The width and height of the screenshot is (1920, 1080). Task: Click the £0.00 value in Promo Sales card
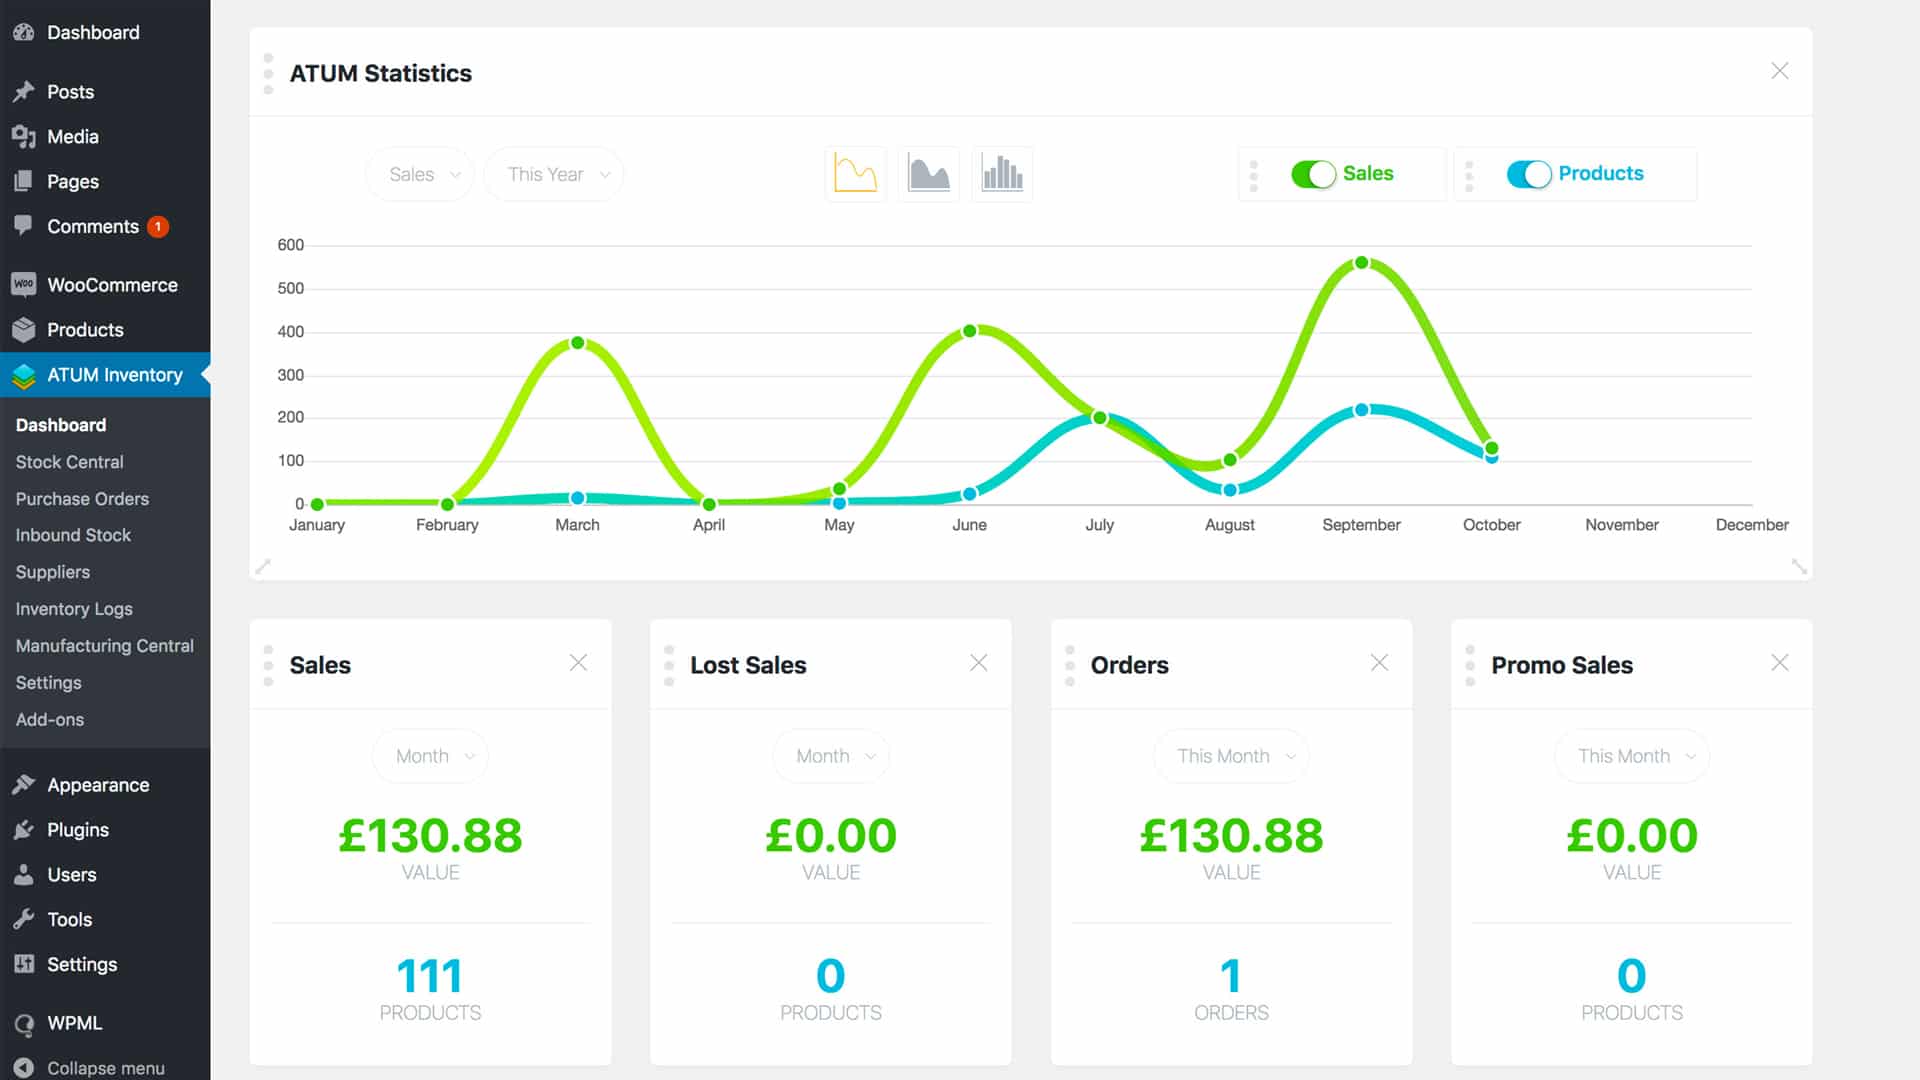point(1632,836)
